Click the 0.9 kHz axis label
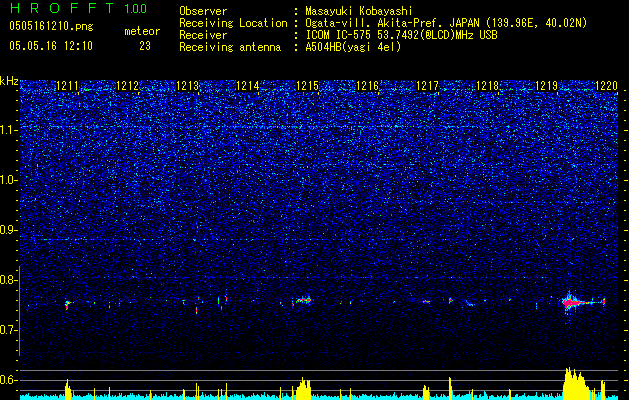Viewport: 629px width, 400px height. (x=8, y=230)
